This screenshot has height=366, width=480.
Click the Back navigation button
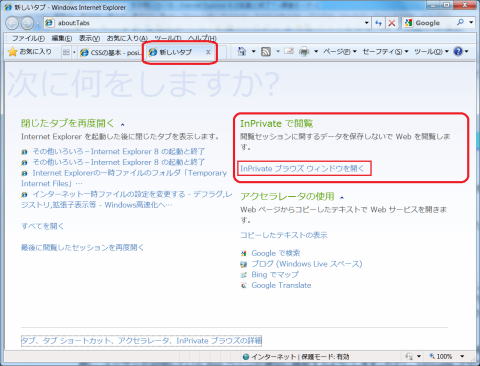(x=13, y=23)
